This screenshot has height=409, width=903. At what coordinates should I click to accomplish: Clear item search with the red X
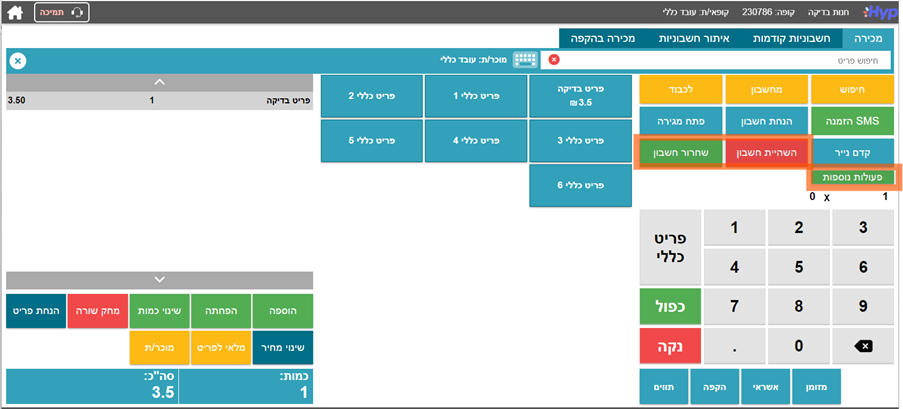554,60
